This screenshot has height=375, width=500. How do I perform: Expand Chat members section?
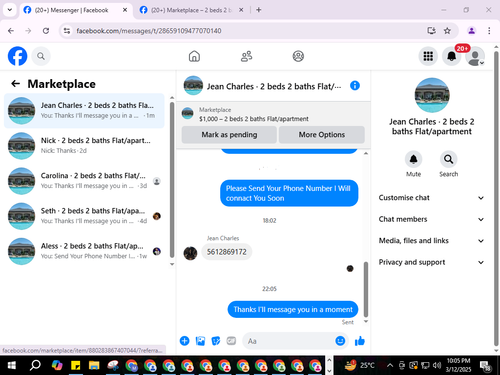(431, 219)
